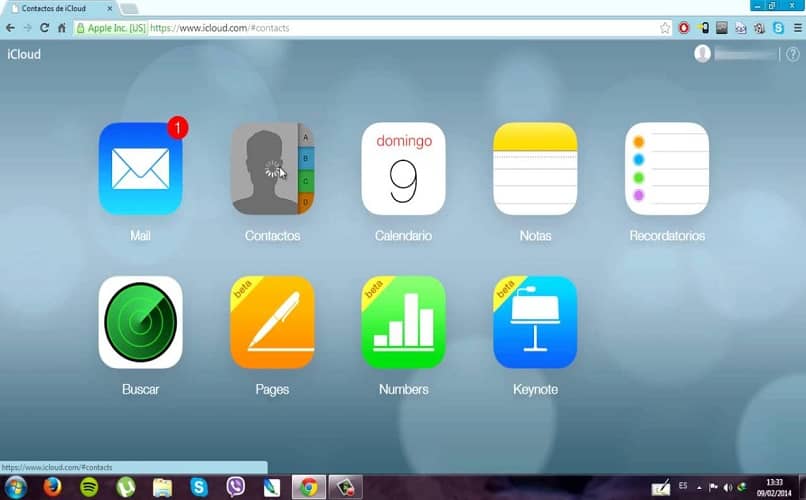Open a new browser tab
This screenshot has height=500, width=806.
pyautogui.click(x=129, y=9)
